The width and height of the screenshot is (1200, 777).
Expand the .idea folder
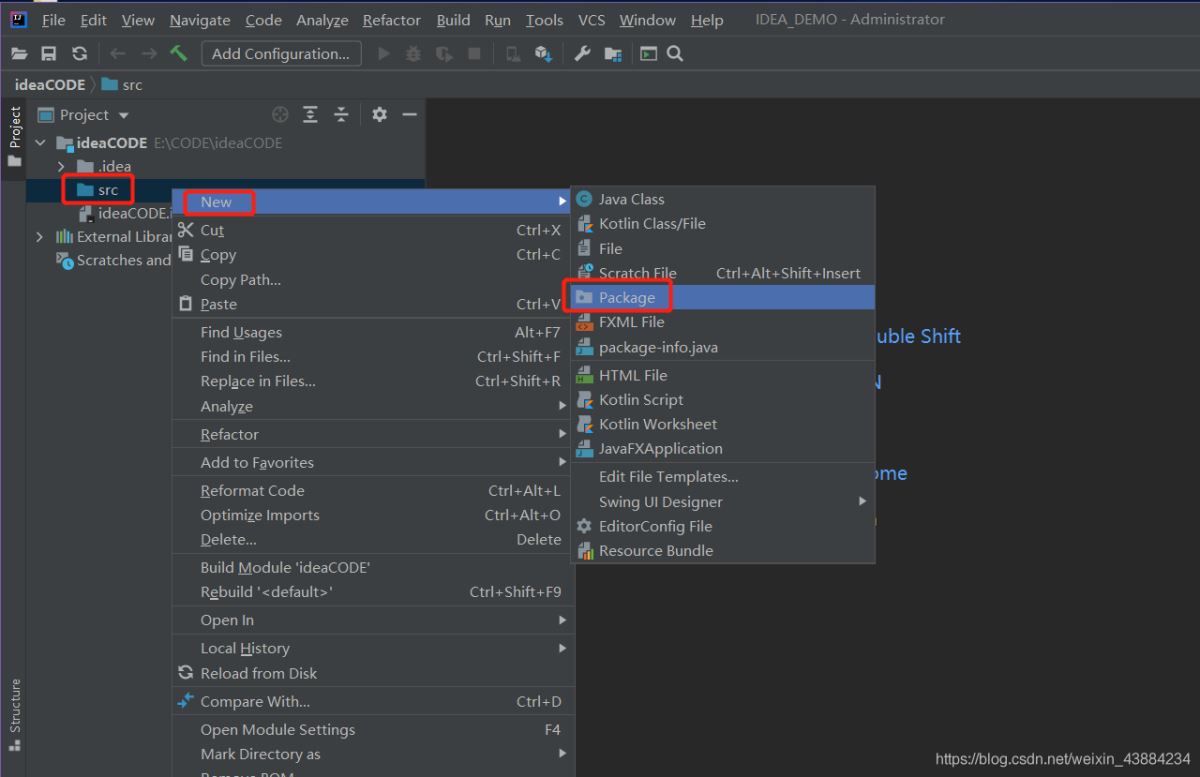(x=61, y=166)
